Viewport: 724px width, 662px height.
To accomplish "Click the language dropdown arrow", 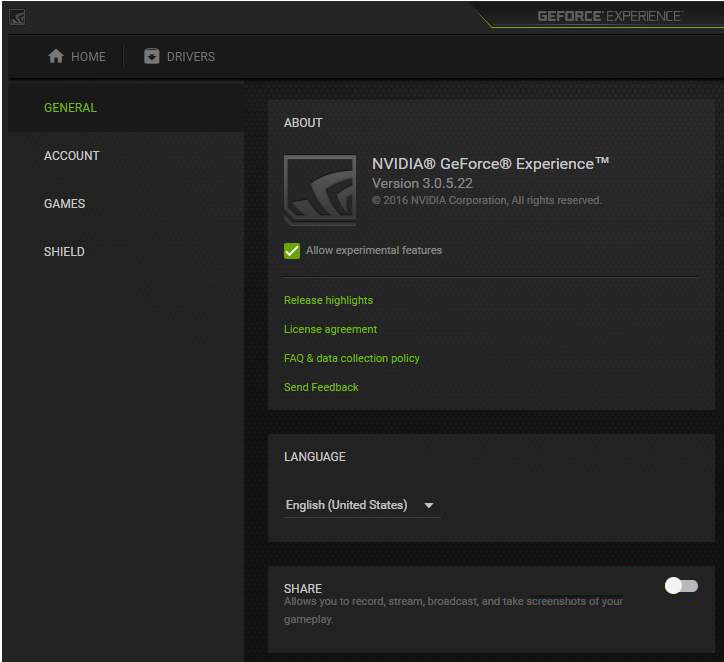I will tap(429, 506).
